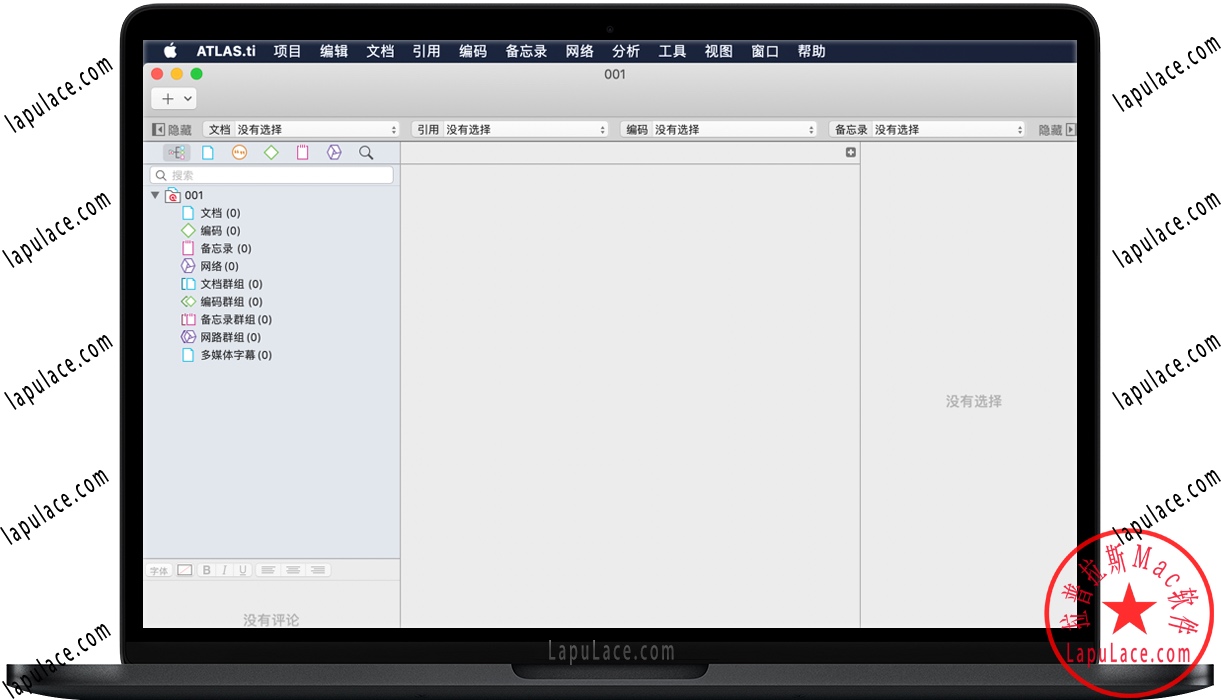Switch sidebar to documents view icon

tap(208, 153)
